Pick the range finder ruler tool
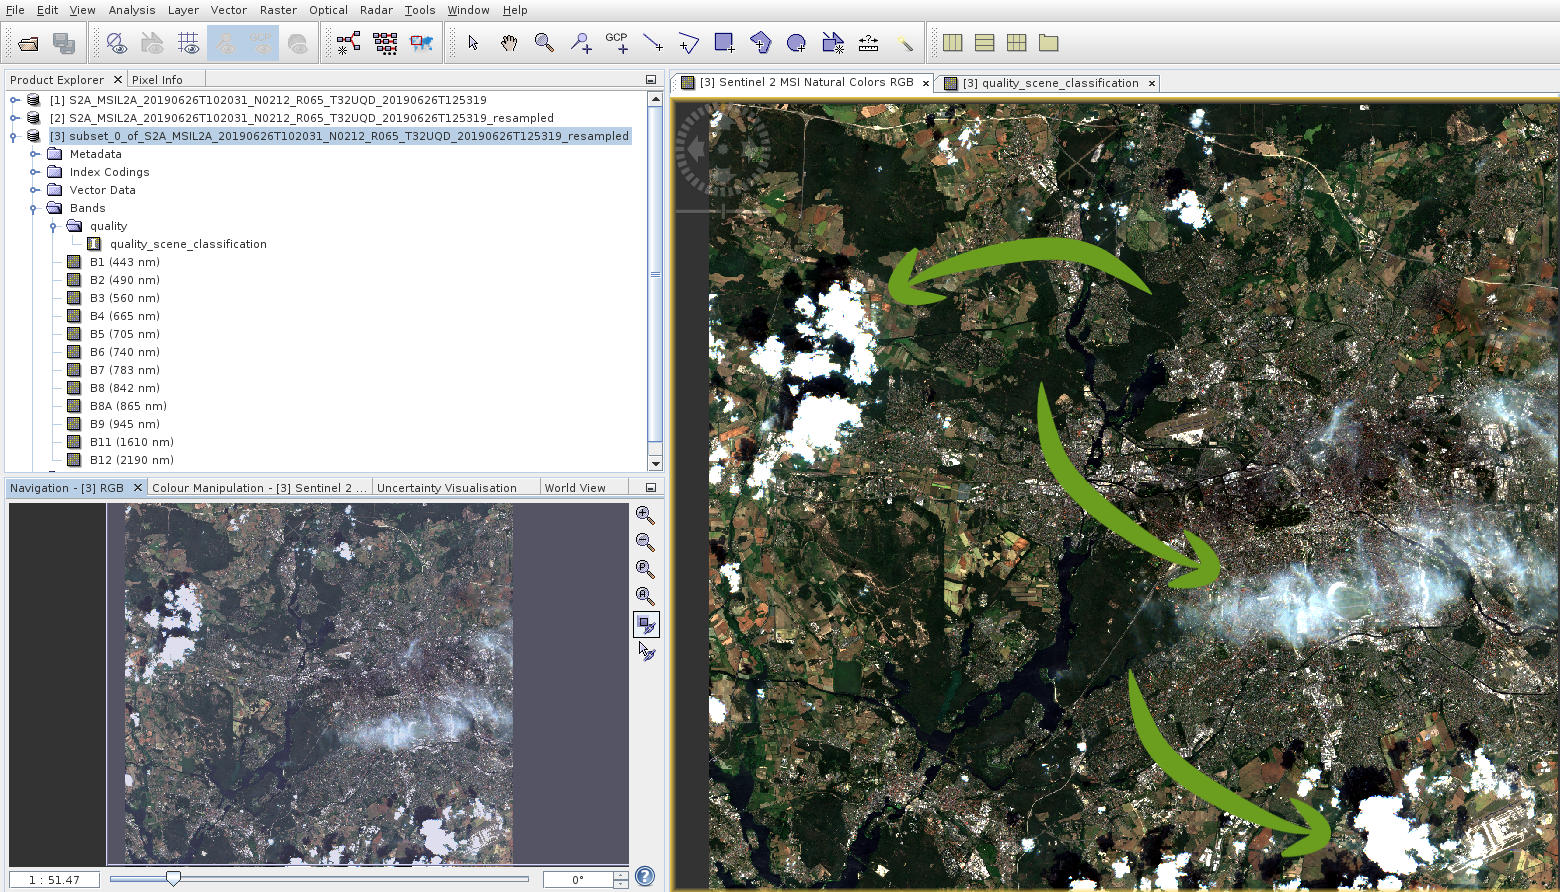Image resolution: width=1560 pixels, height=892 pixels. tap(868, 43)
